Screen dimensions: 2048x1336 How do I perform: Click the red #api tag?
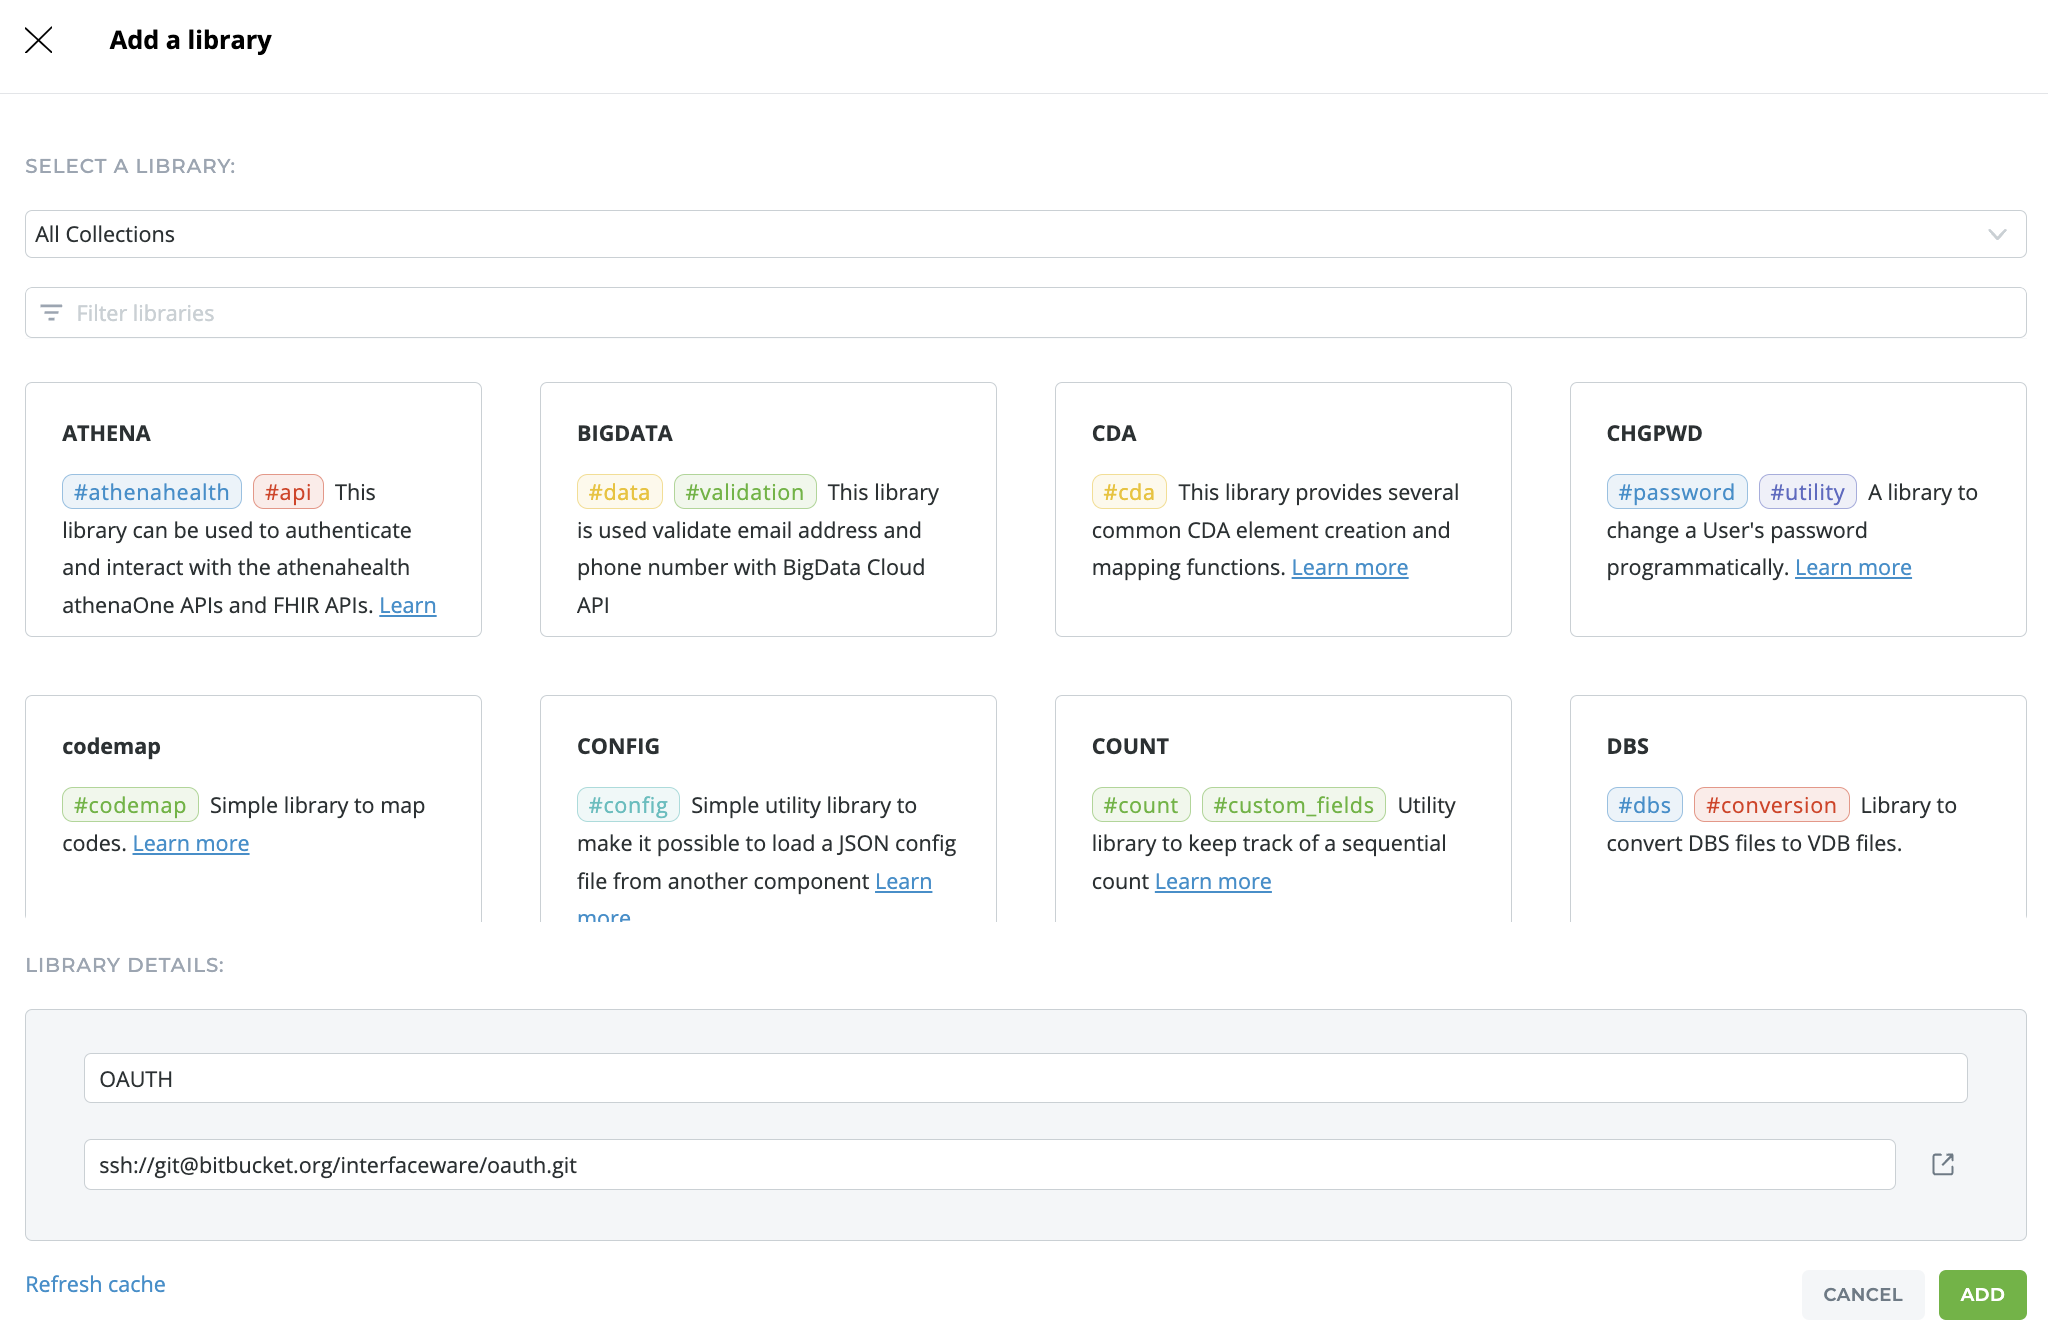pyautogui.click(x=288, y=492)
